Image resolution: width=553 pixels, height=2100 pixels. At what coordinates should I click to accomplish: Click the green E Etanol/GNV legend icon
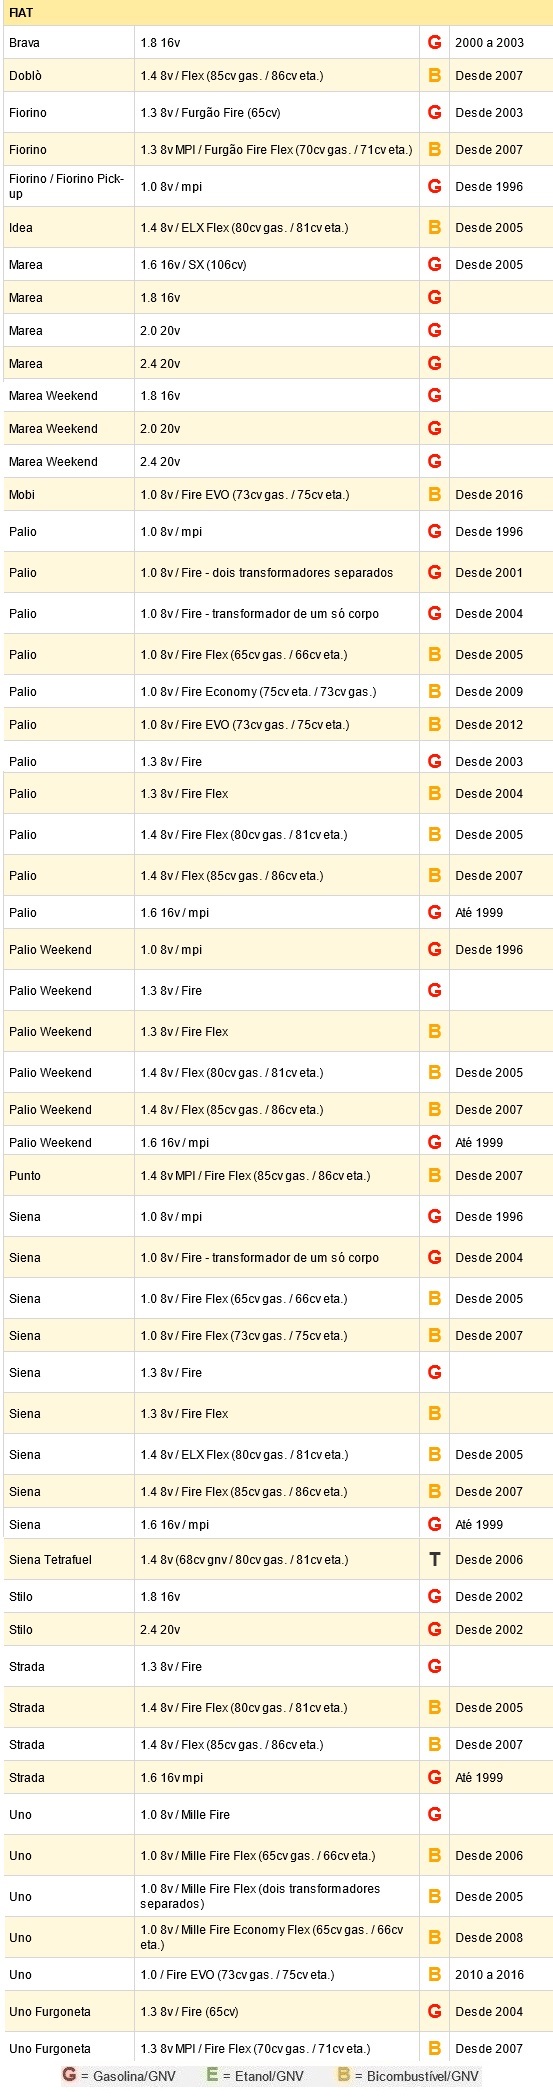(212, 2075)
